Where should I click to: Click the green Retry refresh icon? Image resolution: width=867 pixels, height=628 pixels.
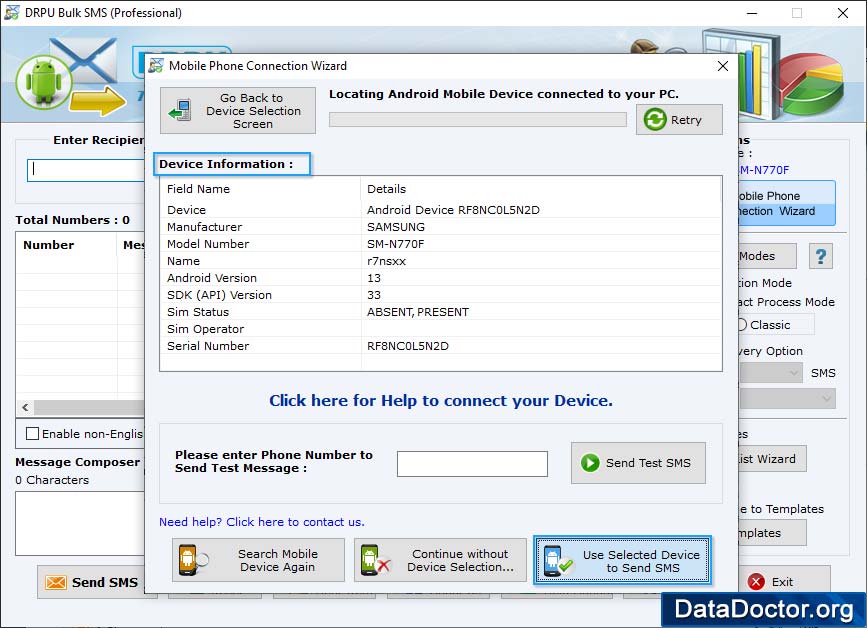coord(655,119)
